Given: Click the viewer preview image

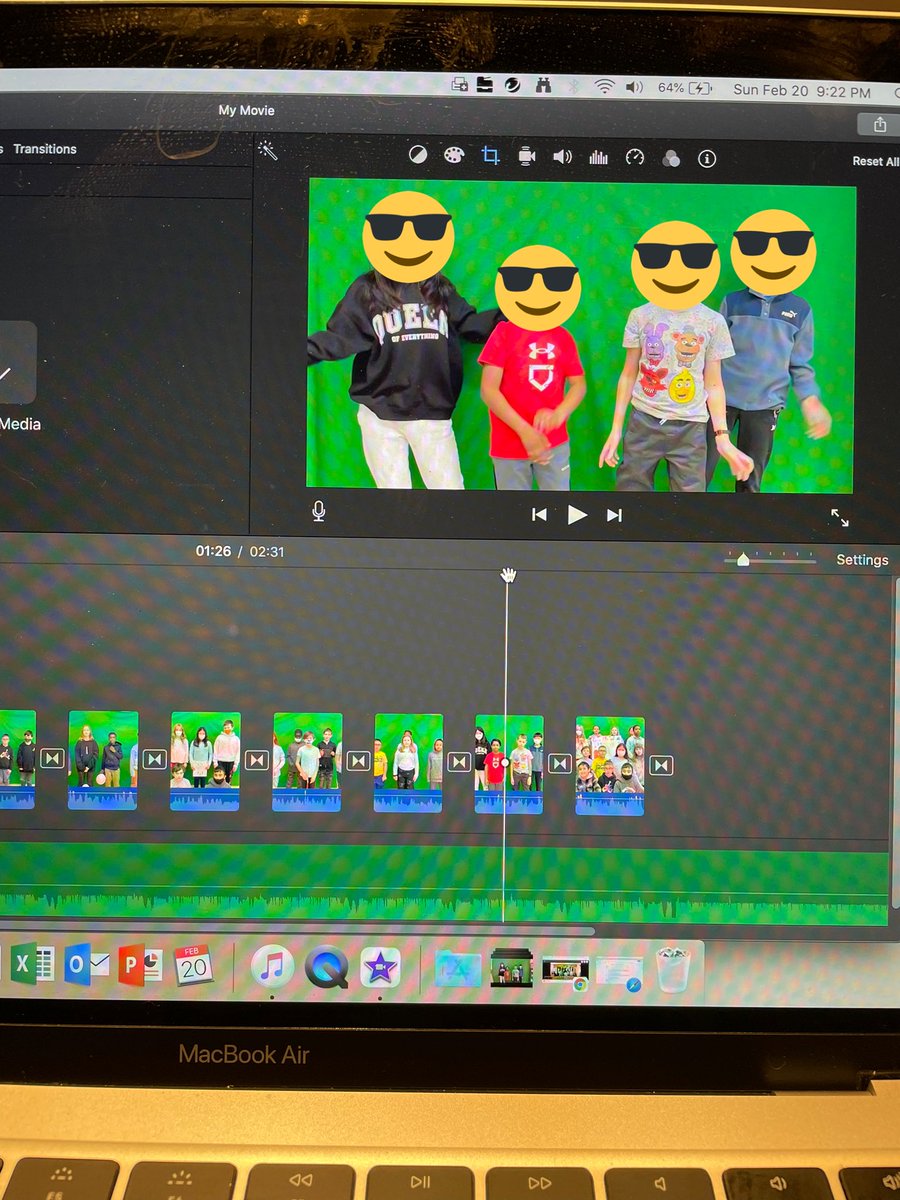Looking at the screenshot, I should (x=582, y=335).
